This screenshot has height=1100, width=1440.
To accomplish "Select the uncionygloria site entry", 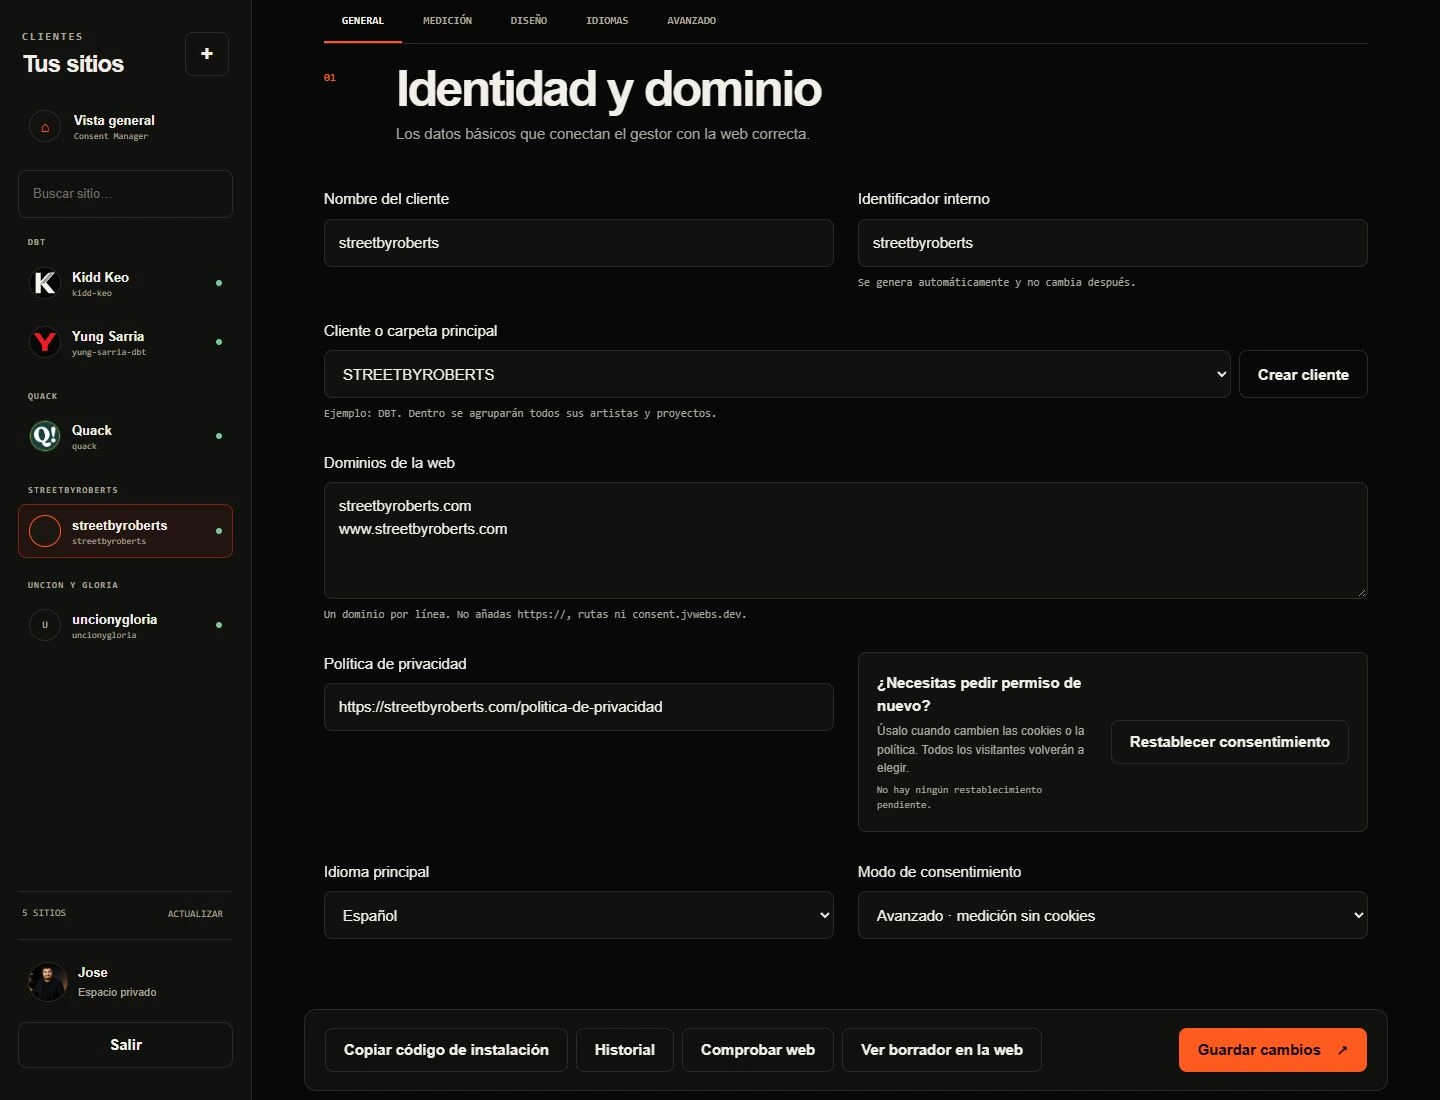I will [125, 625].
